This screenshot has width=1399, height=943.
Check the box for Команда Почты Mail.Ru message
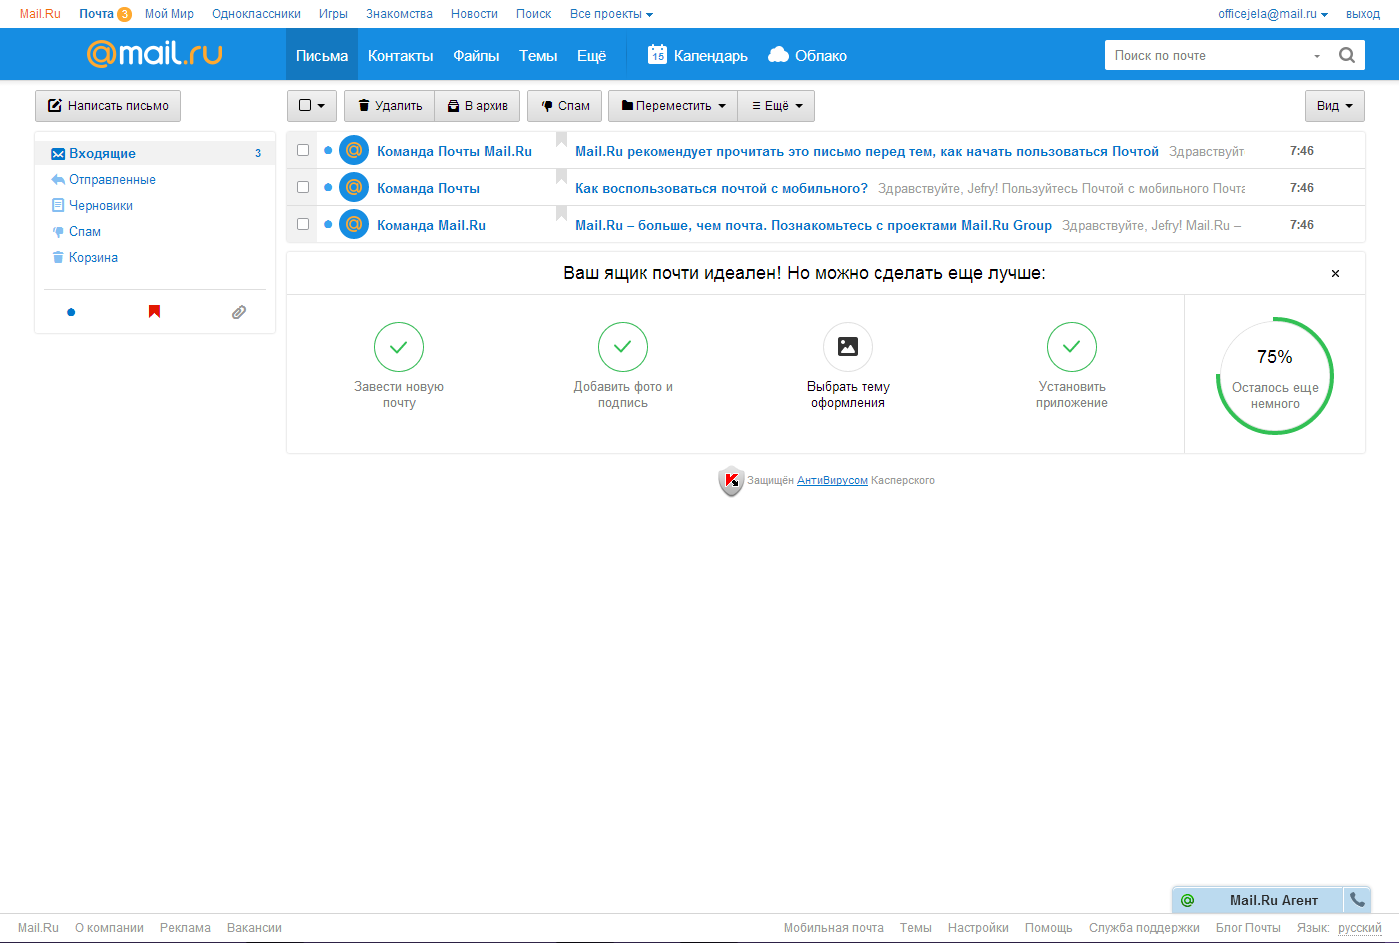click(303, 150)
